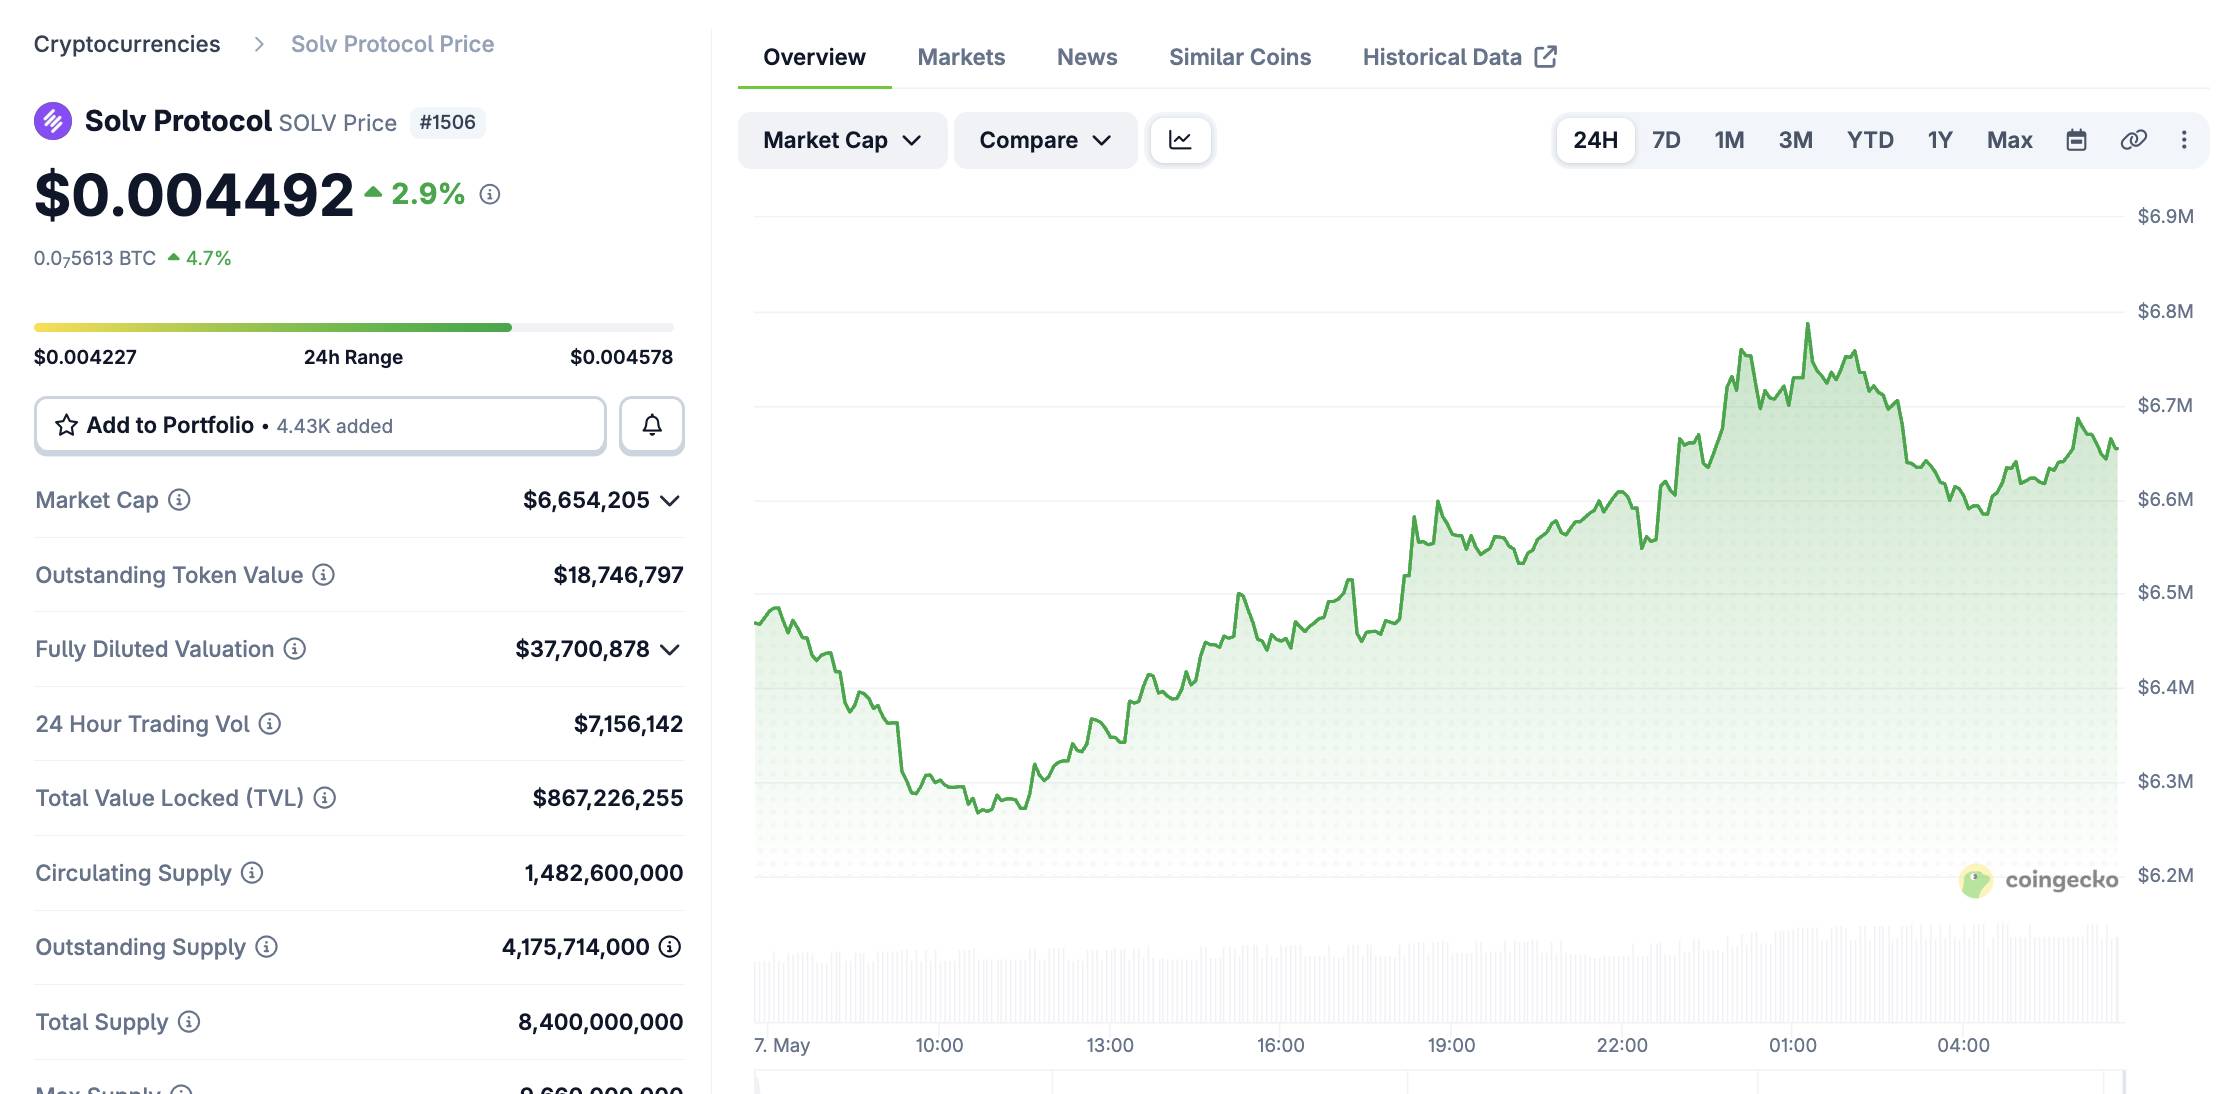This screenshot has width=2232, height=1094.
Task: Click the 16:00 x-axis time label
Action: tap(1280, 1045)
